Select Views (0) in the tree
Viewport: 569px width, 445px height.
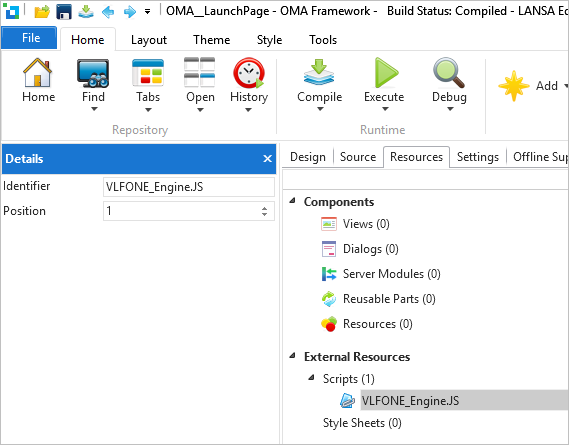pos(366,224)
